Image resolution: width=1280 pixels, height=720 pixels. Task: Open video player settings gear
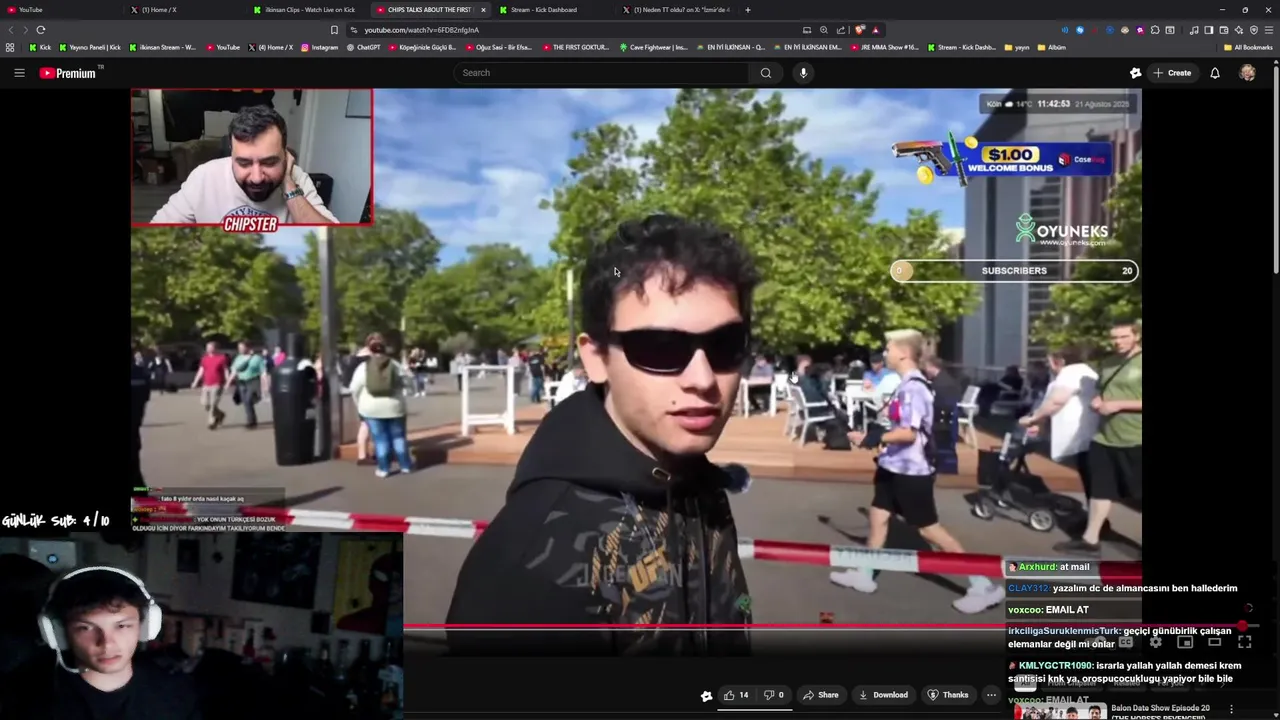click(x=1156, y=643)
